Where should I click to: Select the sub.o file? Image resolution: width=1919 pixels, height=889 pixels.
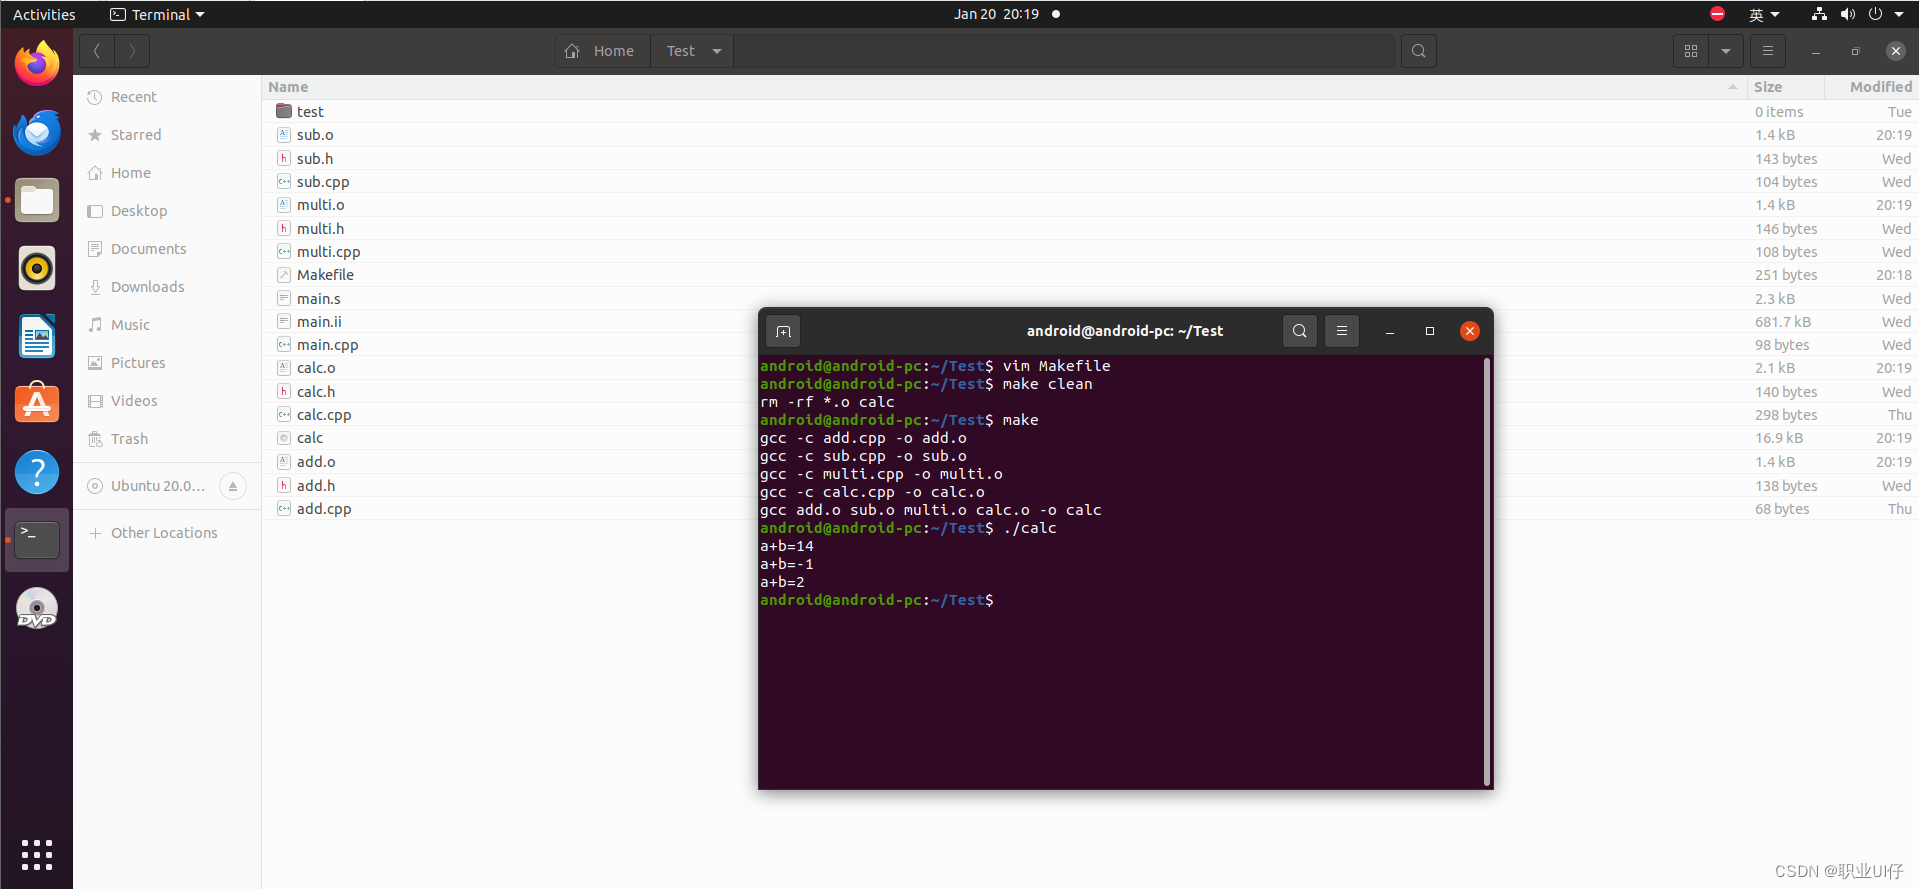click(x=1090, y=135)
